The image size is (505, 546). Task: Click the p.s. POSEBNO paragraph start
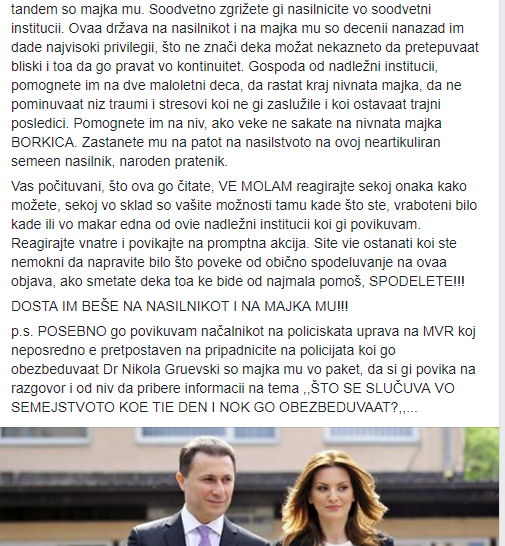[x=59, y=331]
